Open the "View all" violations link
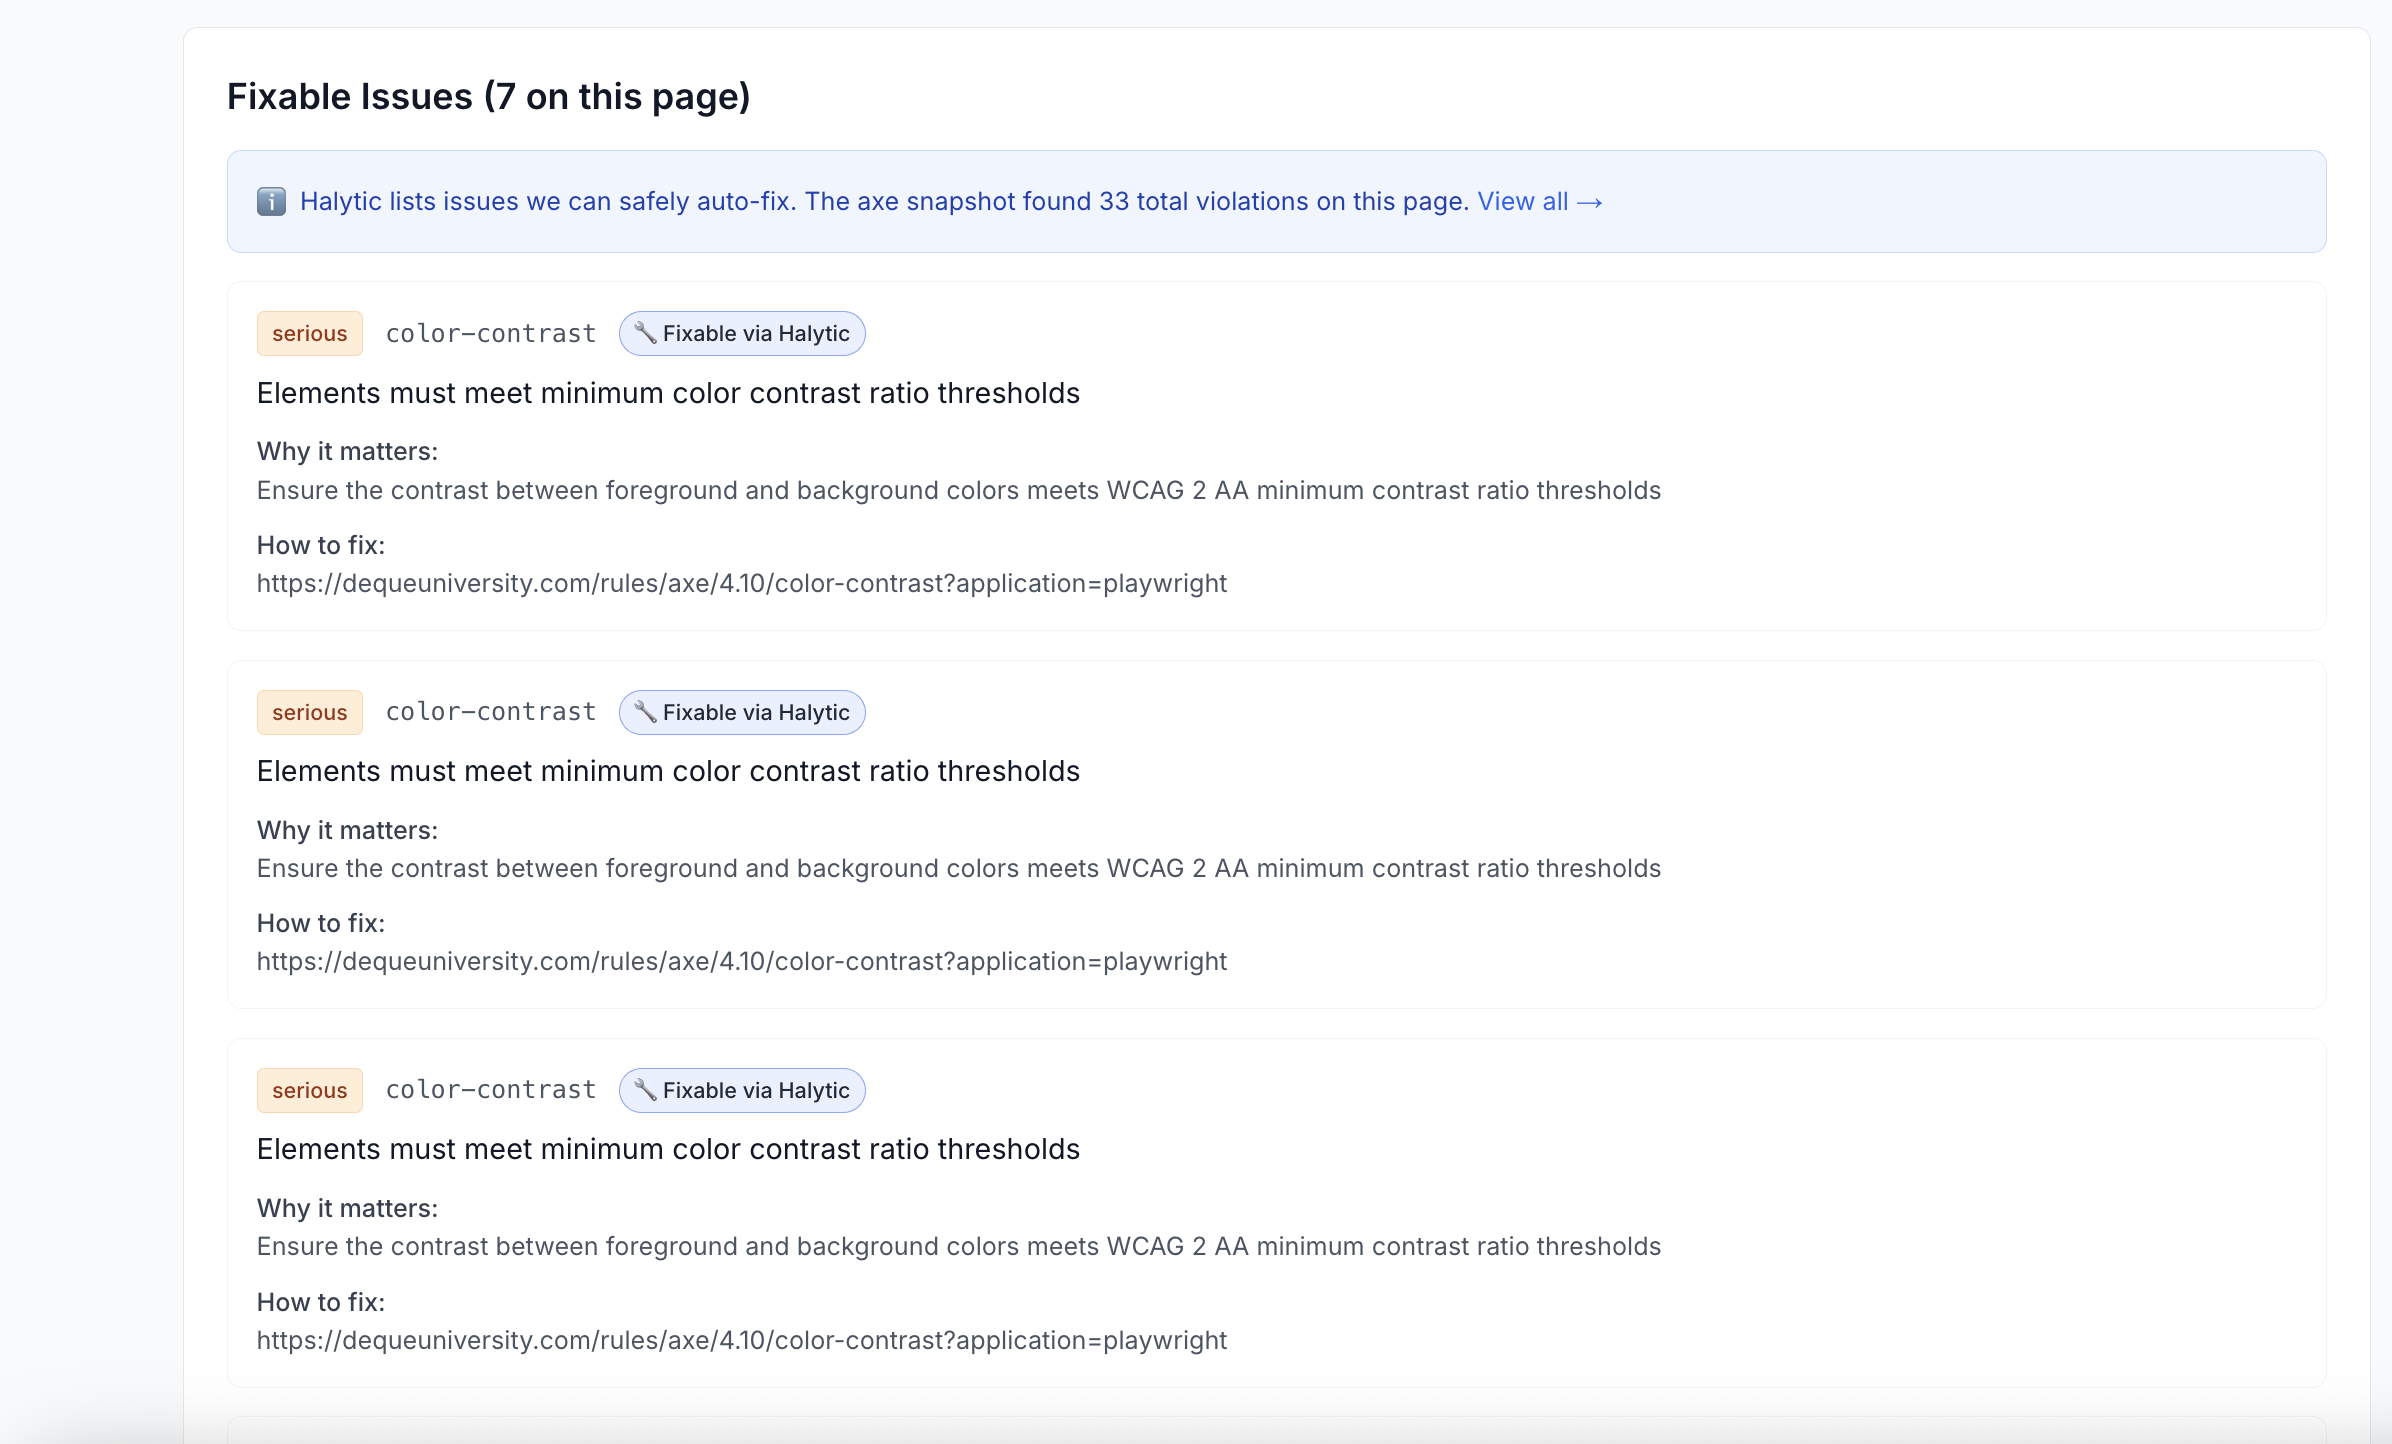 tap(1539, 202)
